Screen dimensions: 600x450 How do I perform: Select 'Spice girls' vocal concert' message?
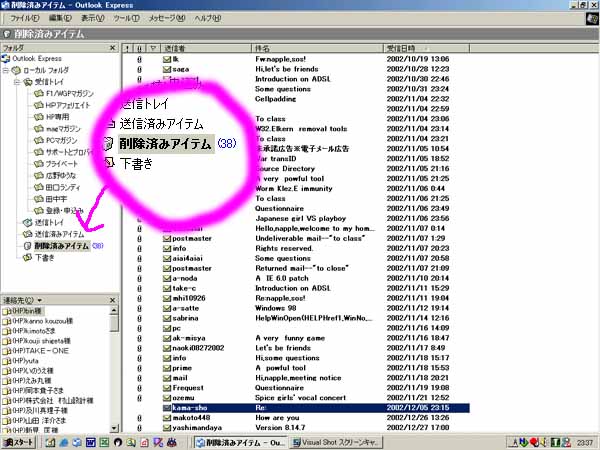point(300,398)
